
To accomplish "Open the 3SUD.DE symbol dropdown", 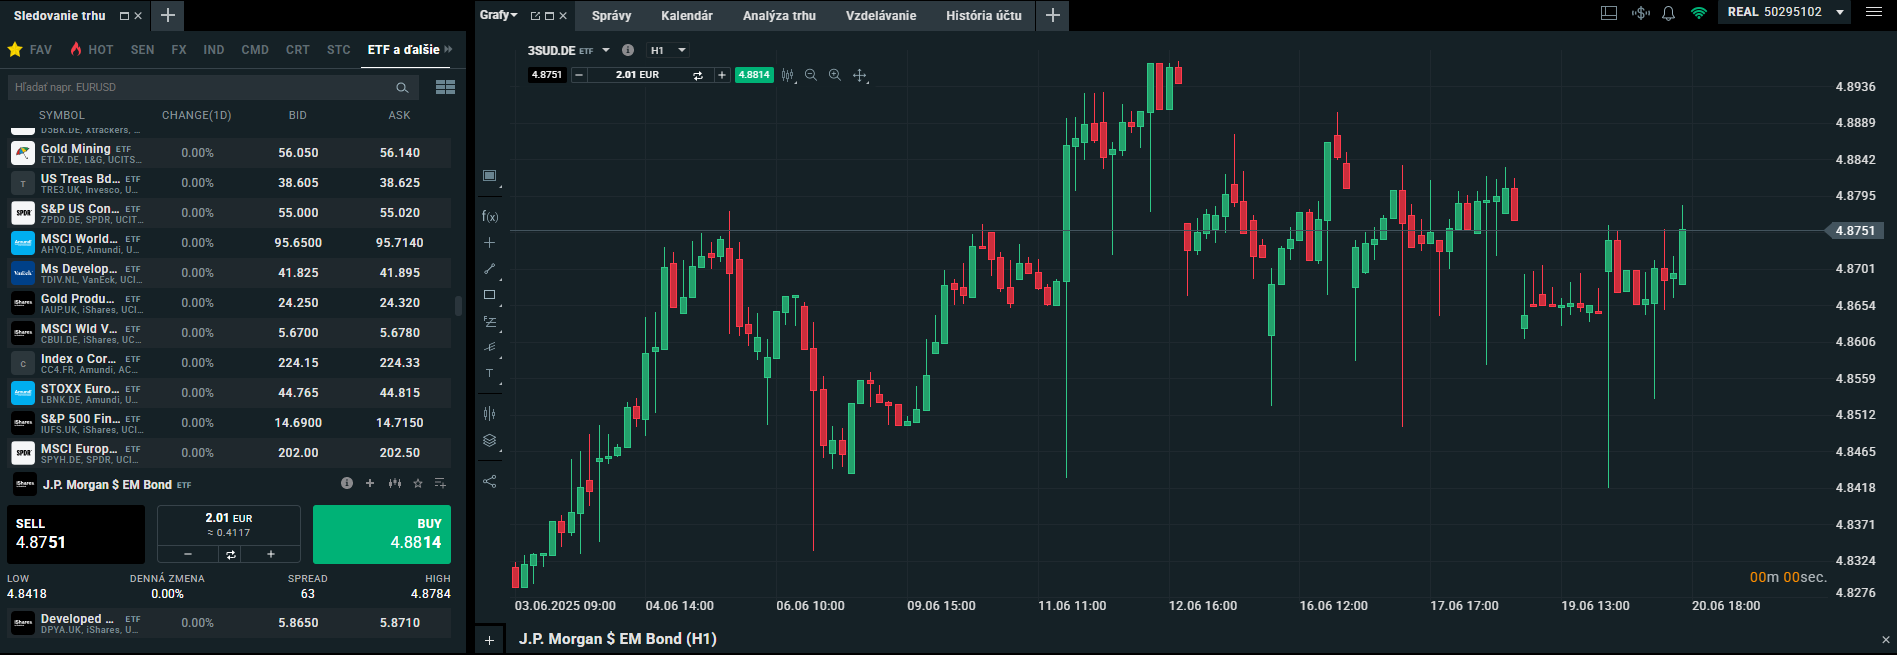I will 606,50.
